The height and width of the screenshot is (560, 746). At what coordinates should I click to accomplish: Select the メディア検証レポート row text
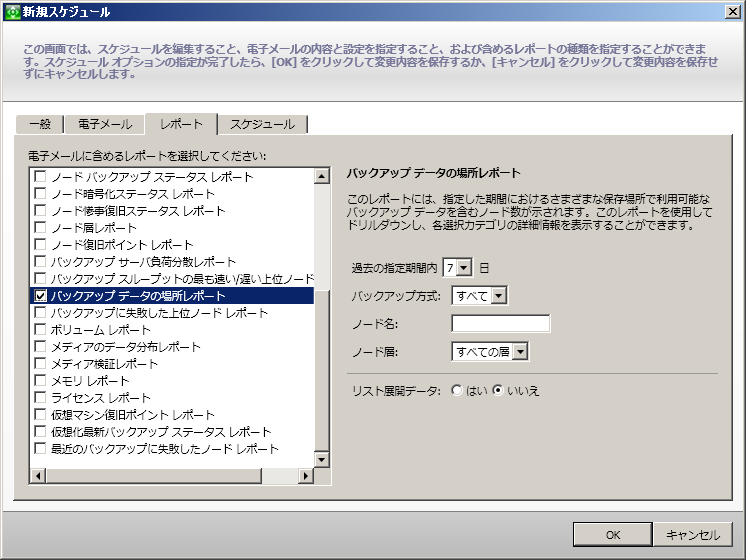(x=104, y=364)
